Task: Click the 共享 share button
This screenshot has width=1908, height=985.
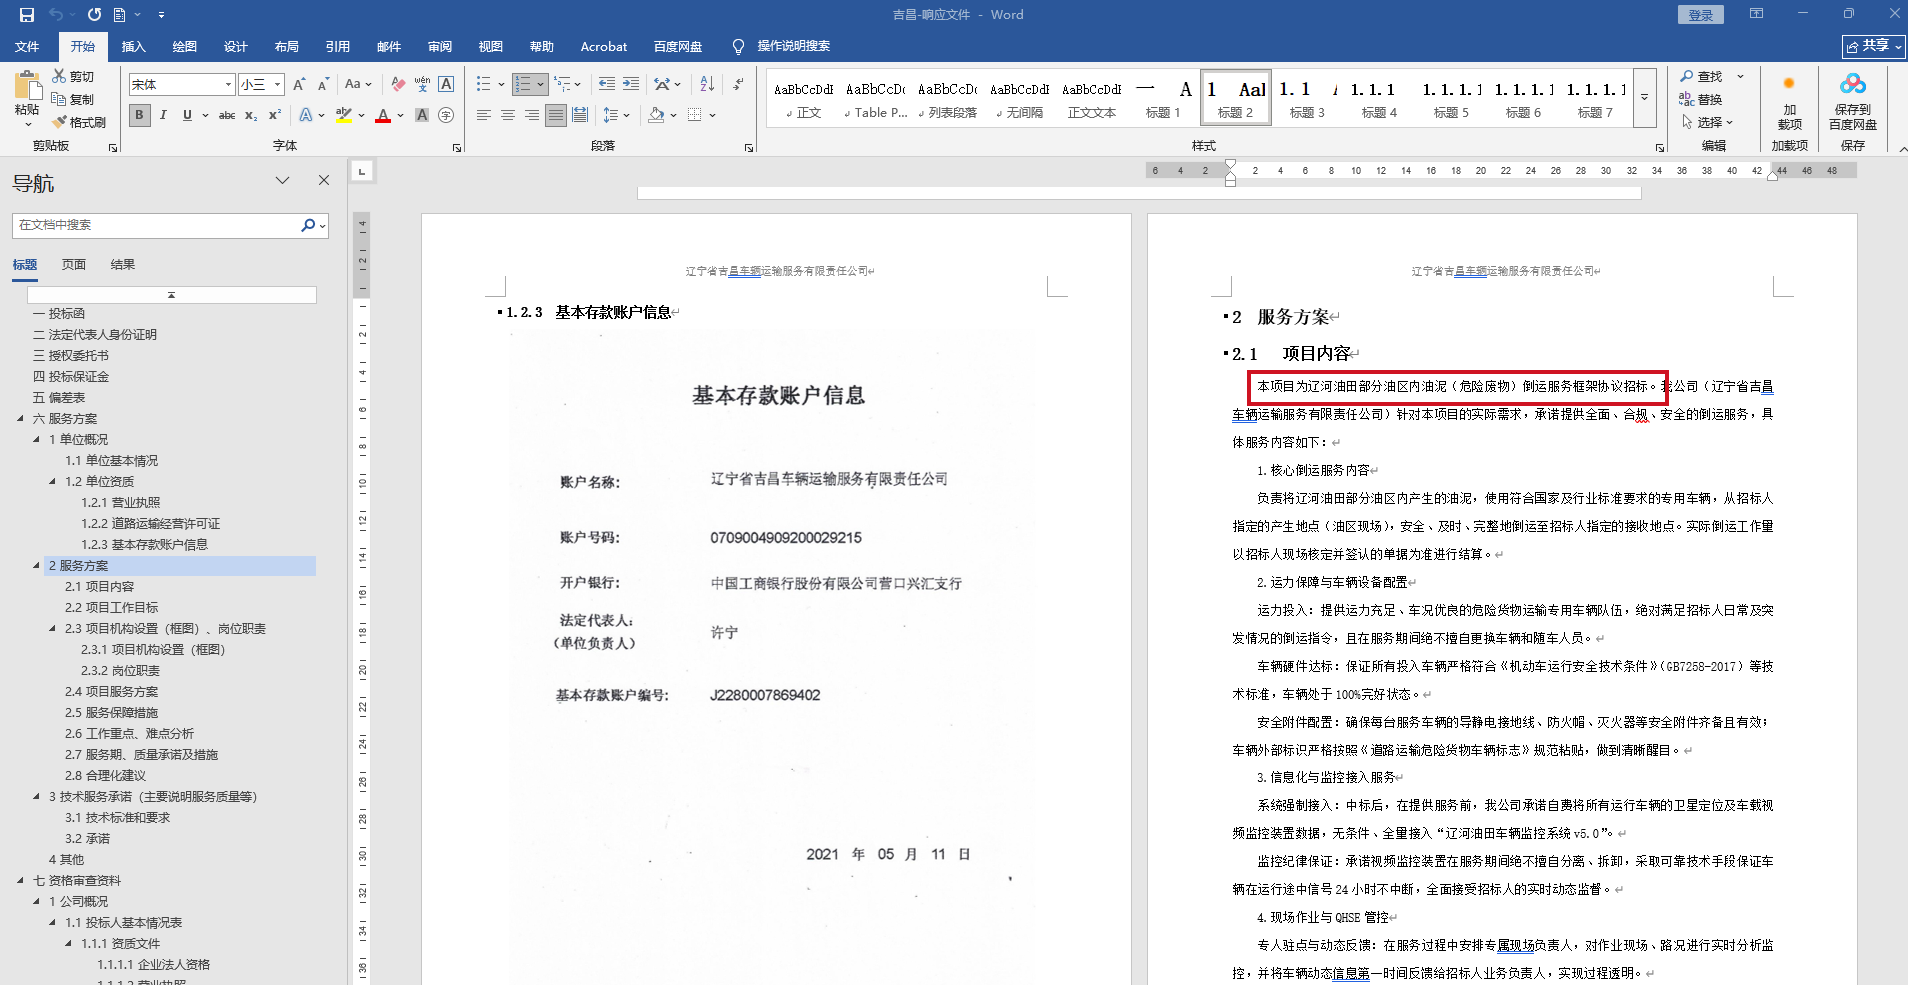Action: [1874, 46]
